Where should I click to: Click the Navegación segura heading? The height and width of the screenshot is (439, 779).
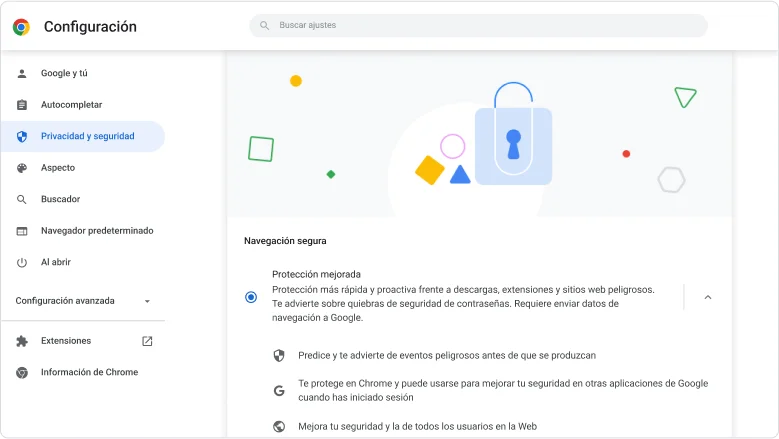point(285,241)
